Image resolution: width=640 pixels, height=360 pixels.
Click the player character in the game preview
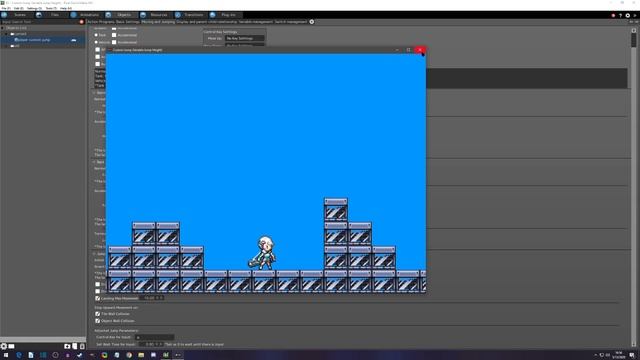pos(263,253)
